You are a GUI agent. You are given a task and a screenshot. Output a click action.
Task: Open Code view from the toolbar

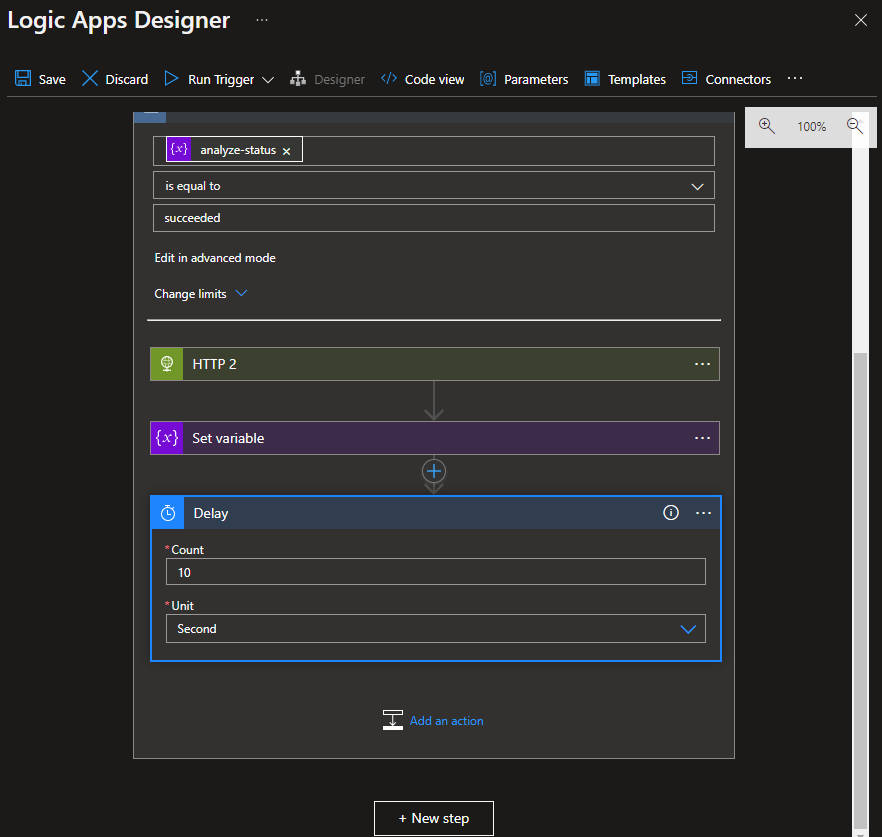coord(422,79)
